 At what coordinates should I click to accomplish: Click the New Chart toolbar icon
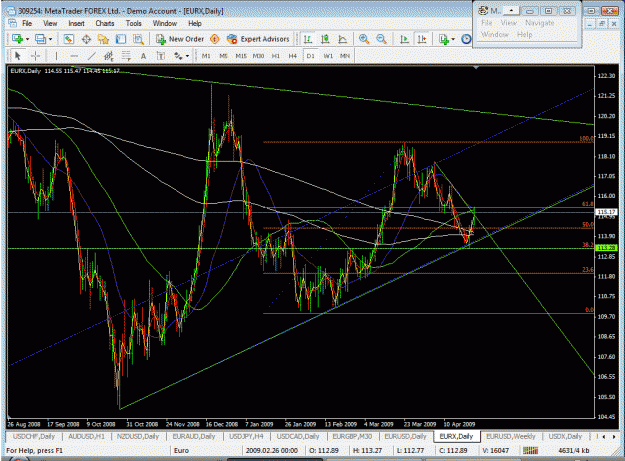18,39
